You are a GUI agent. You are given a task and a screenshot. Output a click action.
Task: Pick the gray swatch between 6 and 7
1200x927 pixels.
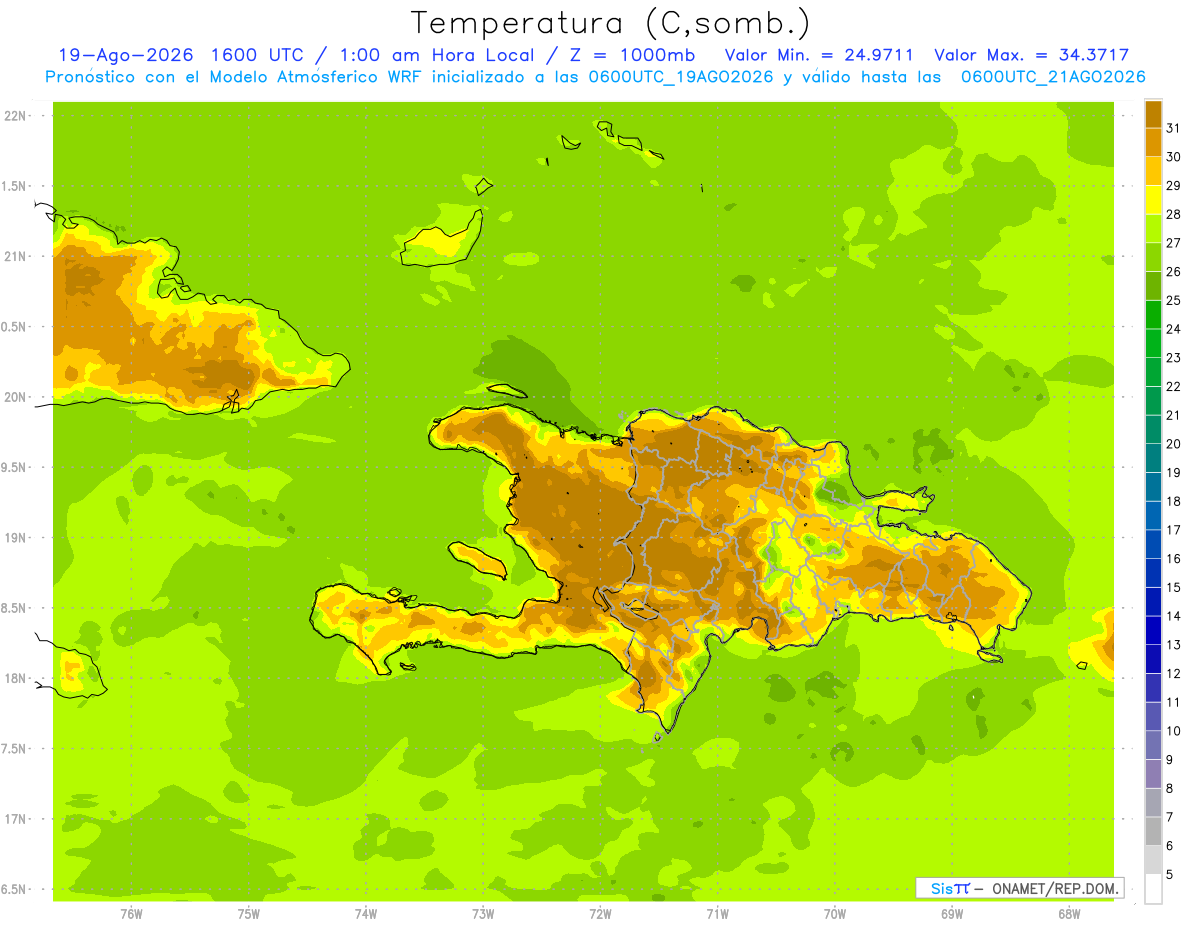pos(1153,831)
